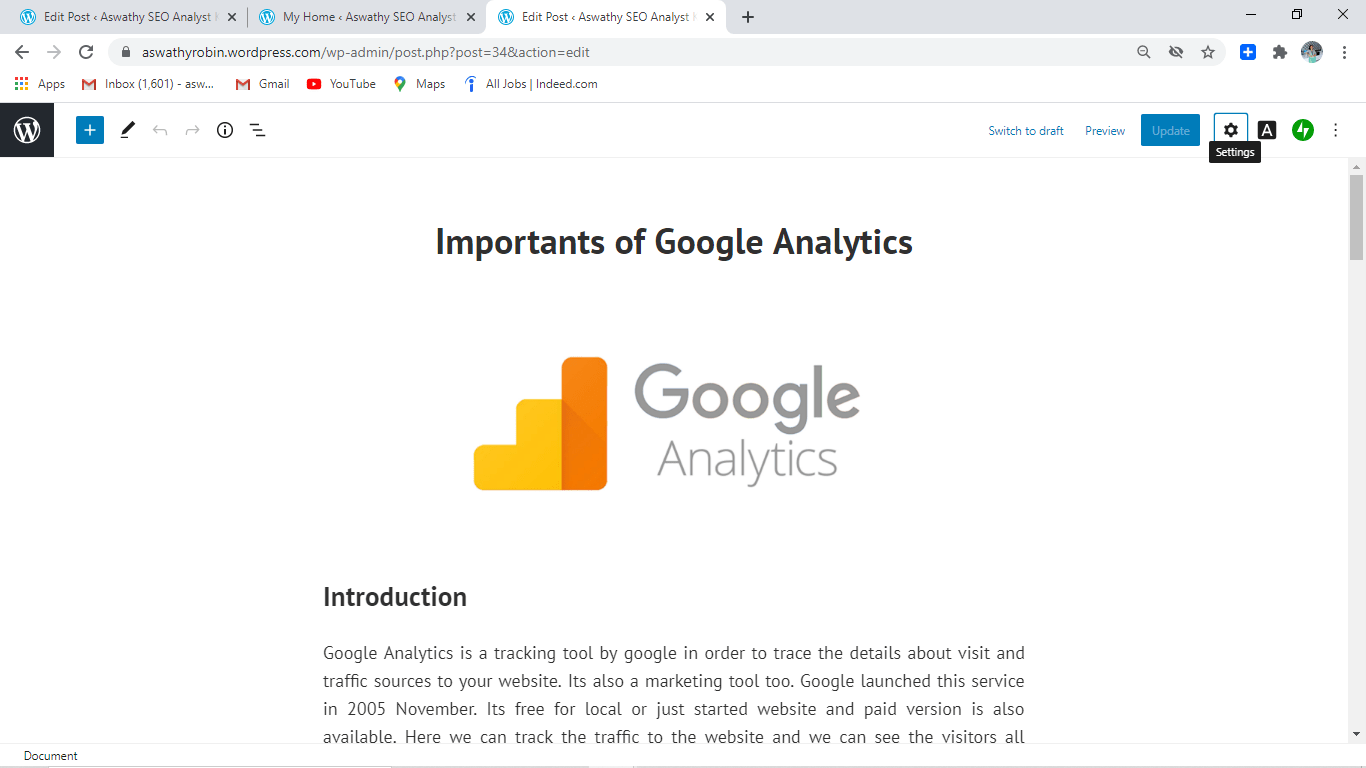1366x768 pixels.
Task: Close the active Edit Post tab
Action: click(709, 17)
